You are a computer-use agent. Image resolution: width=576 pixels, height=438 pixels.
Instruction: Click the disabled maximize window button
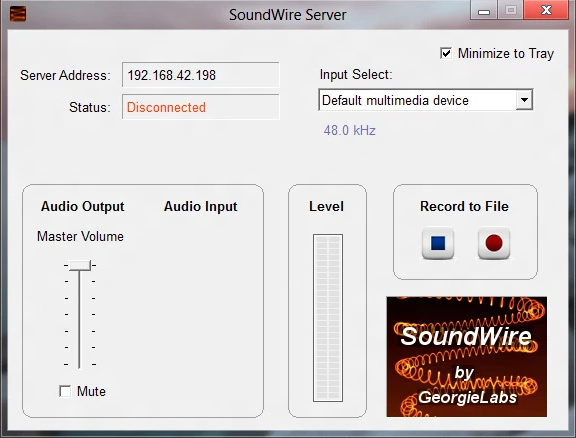click(x=511, y=10)
